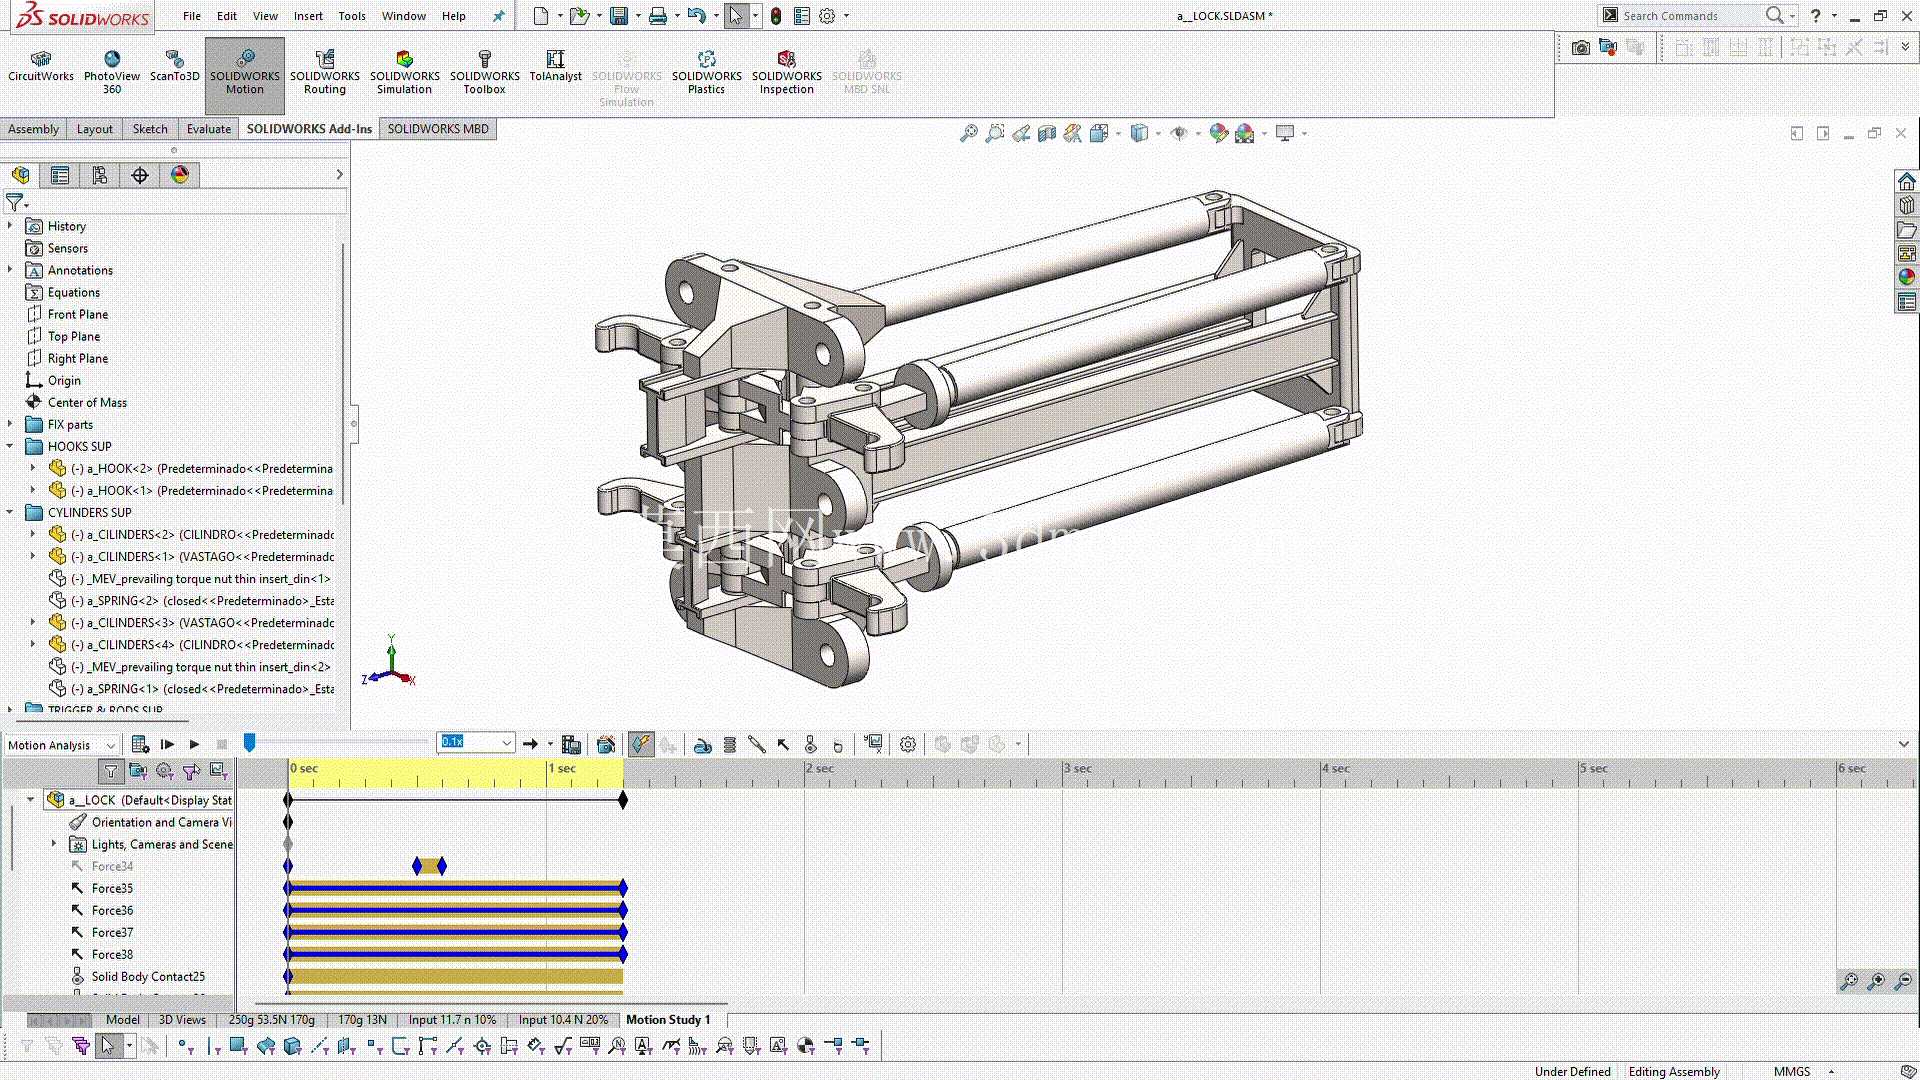The height and width of the screenshot is (1080, 1920).
Task: Expand the FIX parts folder
Action: 10,424
